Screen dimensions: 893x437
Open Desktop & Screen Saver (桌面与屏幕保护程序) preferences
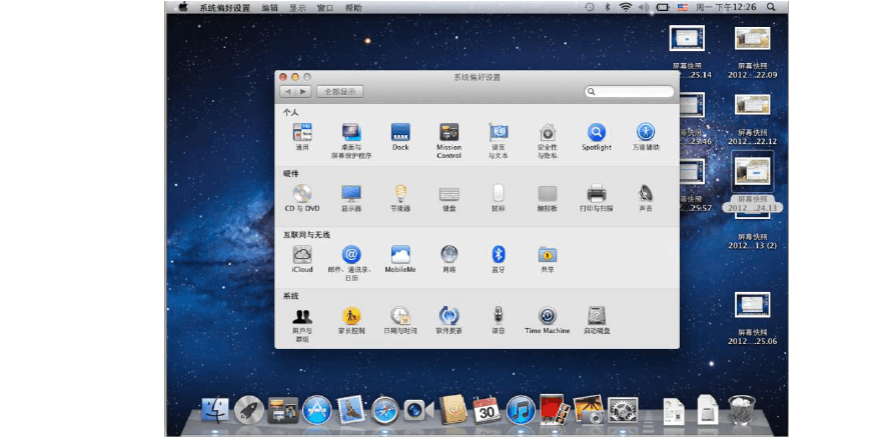point(351,132)
